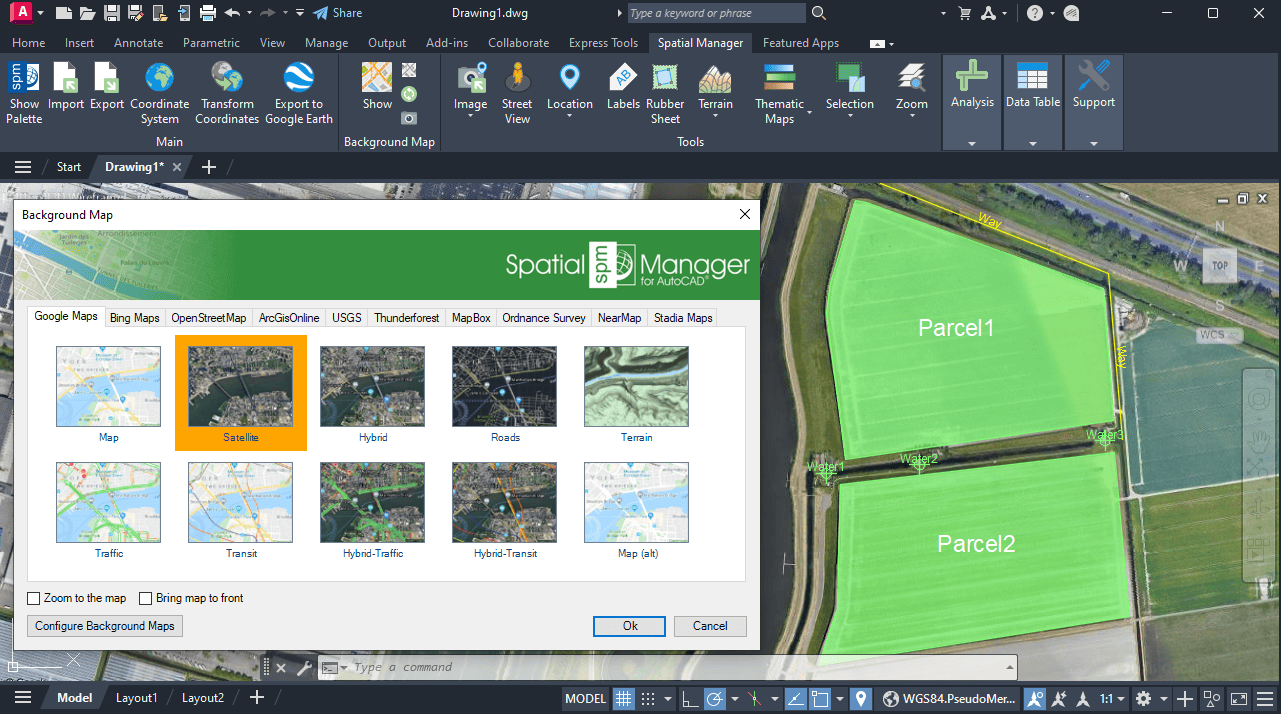
Task: Click the geolocation marker status bar icon
Action: pyautogui.click(x=863, y=699)
